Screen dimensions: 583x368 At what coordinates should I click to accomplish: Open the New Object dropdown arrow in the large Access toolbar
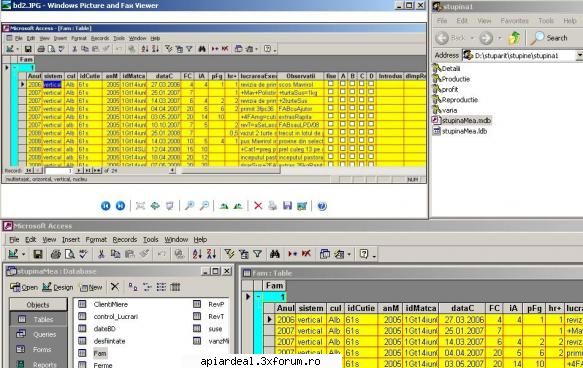coord(349,255)
